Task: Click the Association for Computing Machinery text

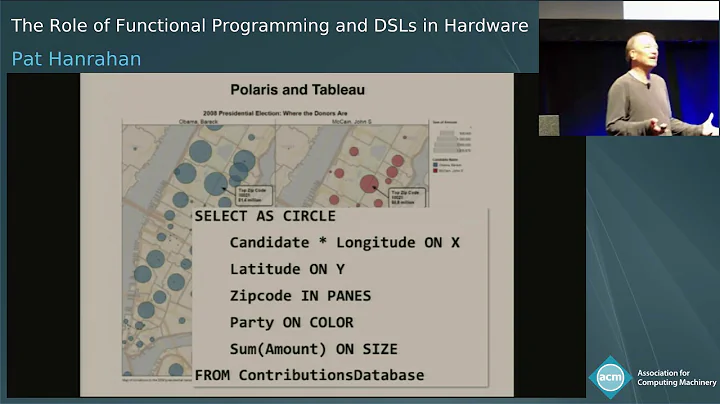Action: pos(676,378)
